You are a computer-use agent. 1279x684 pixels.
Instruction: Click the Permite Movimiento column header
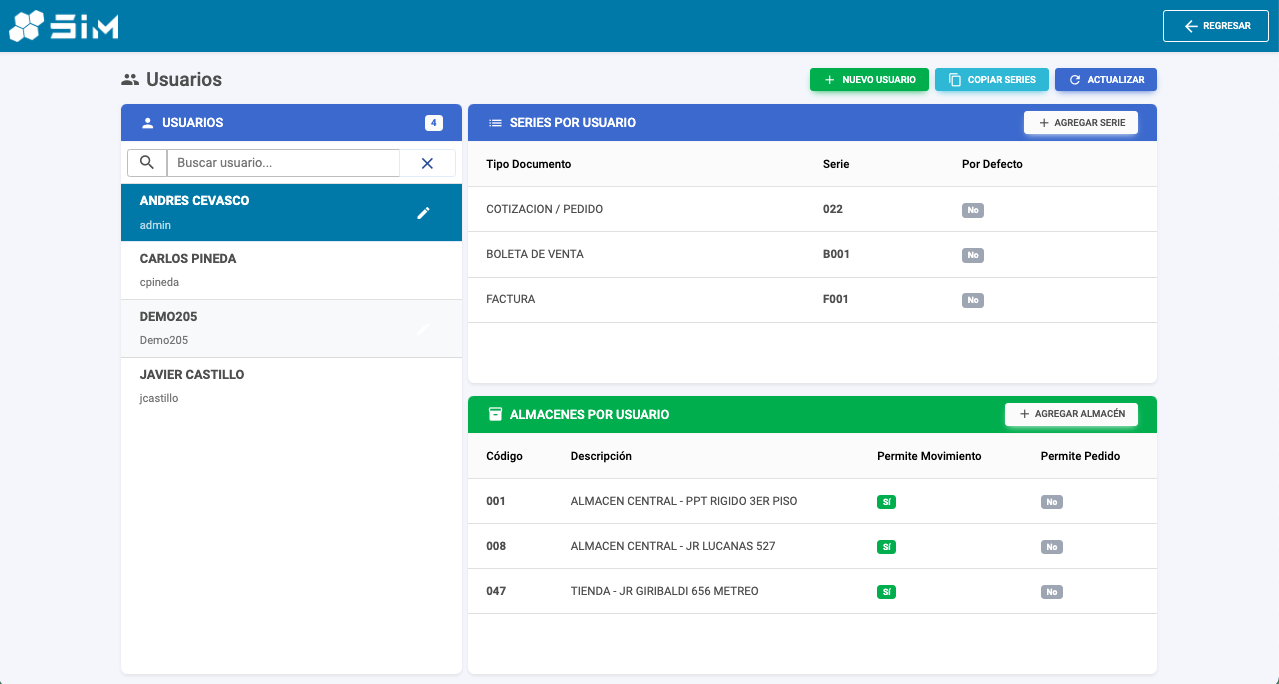(929, 456)
